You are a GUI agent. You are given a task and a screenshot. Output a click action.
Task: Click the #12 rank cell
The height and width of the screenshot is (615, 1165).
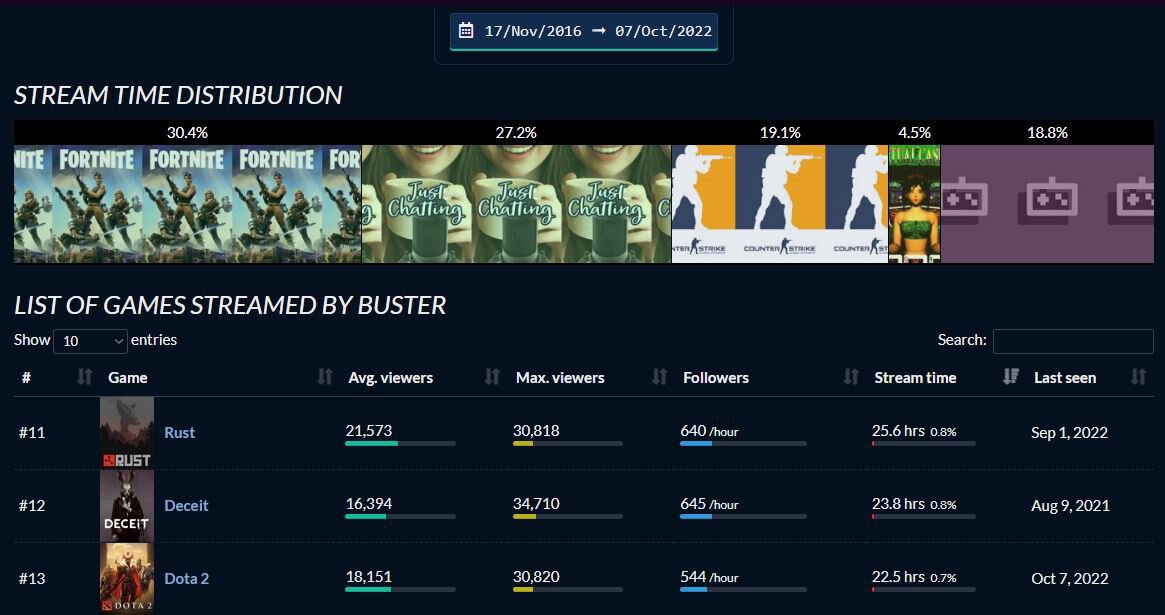(32, 505)
